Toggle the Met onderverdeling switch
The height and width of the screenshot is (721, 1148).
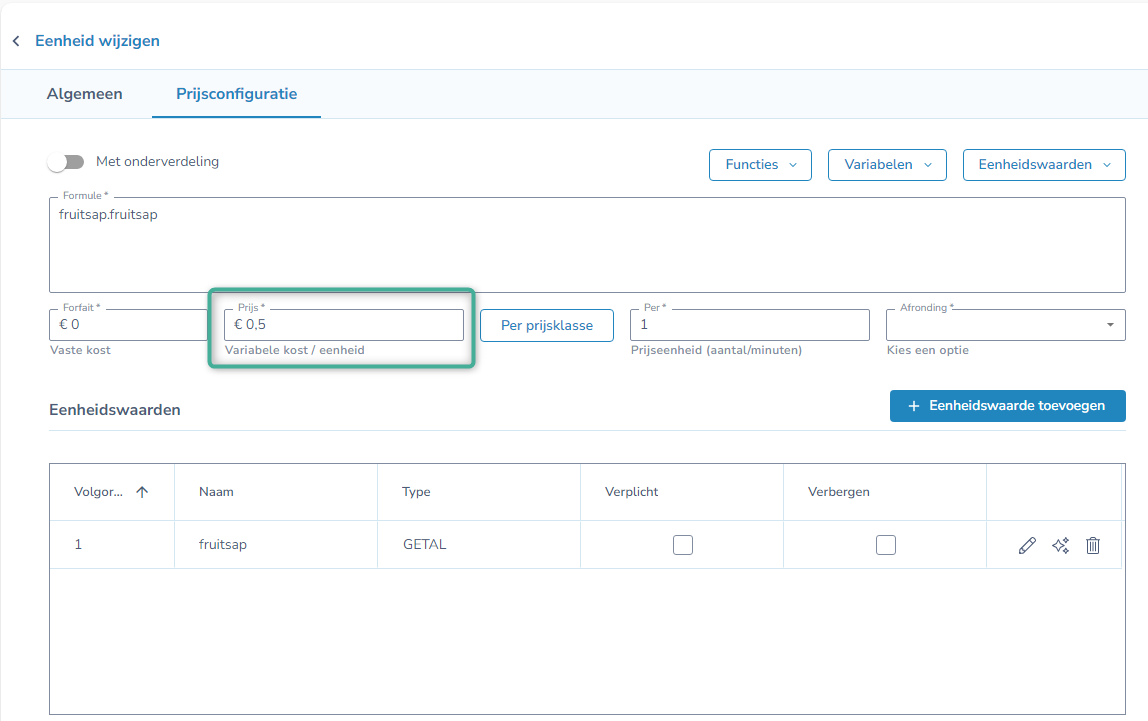pos(66,162)
